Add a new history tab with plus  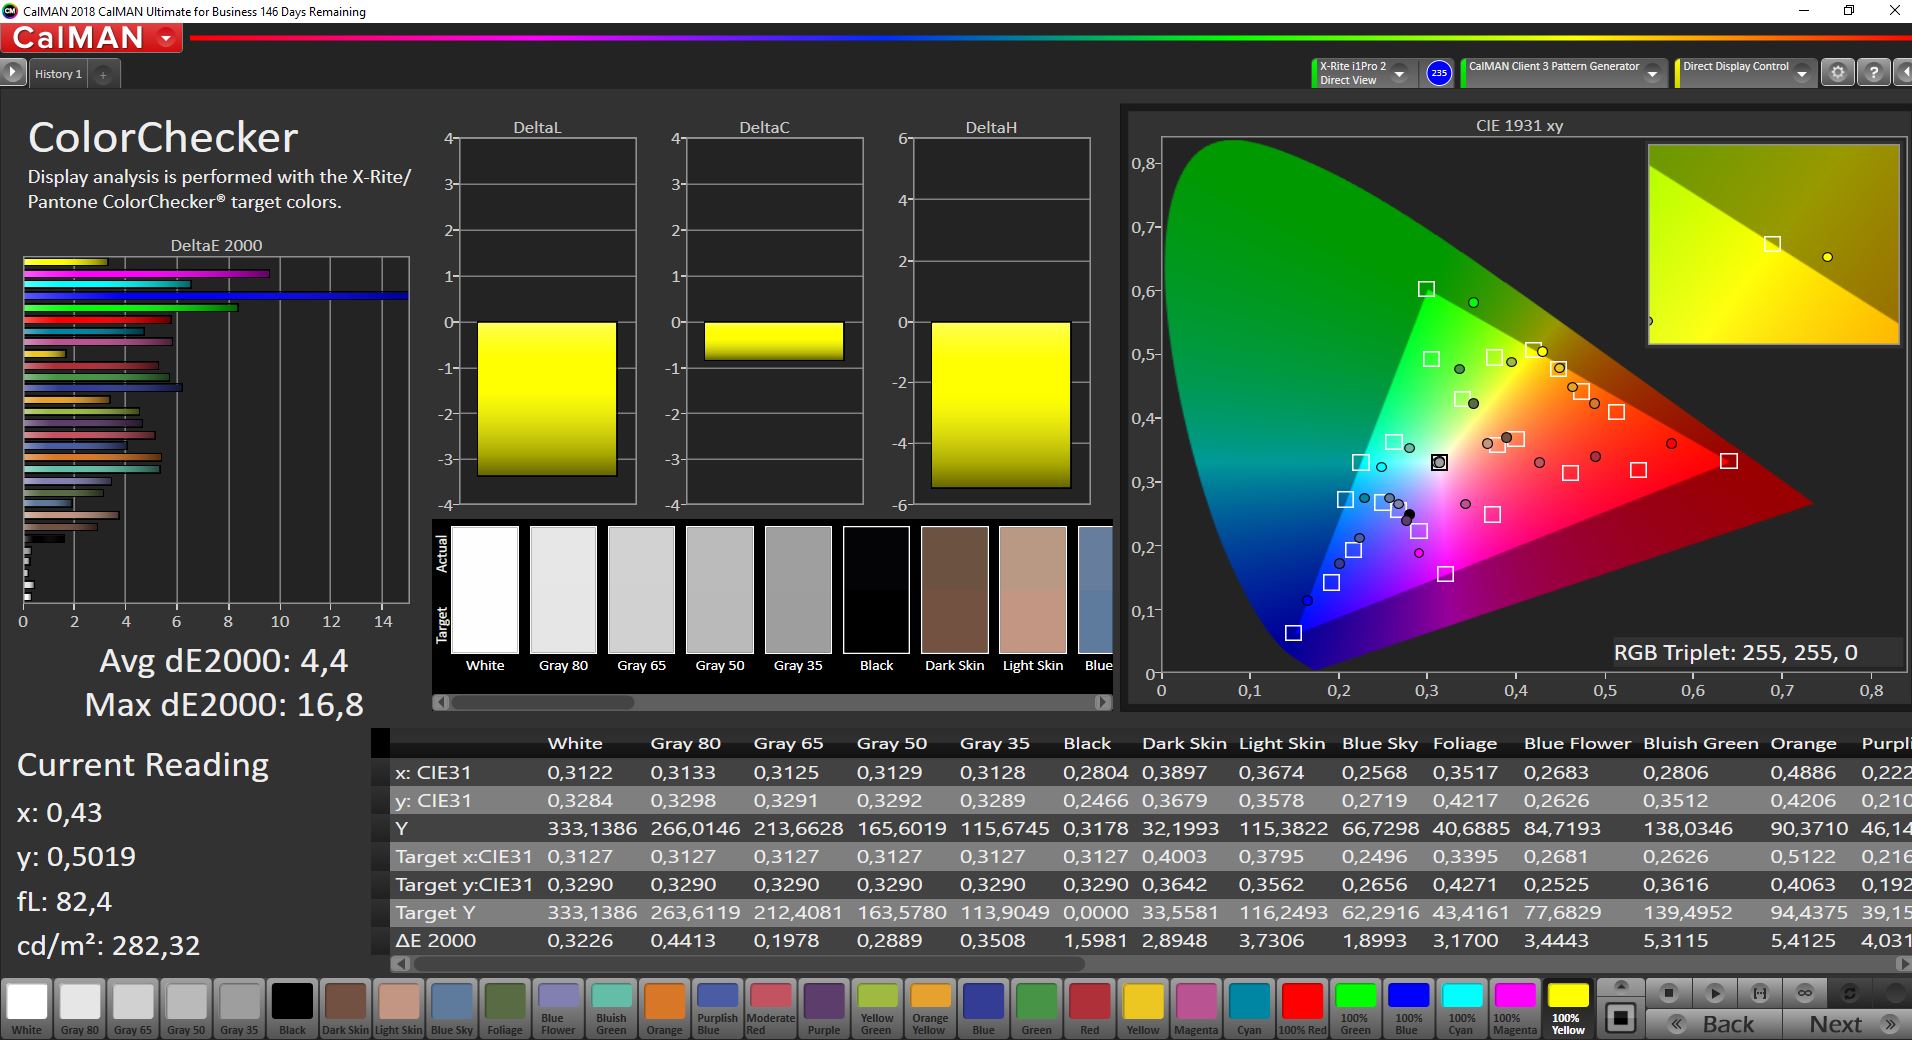[x=103, y=74]
